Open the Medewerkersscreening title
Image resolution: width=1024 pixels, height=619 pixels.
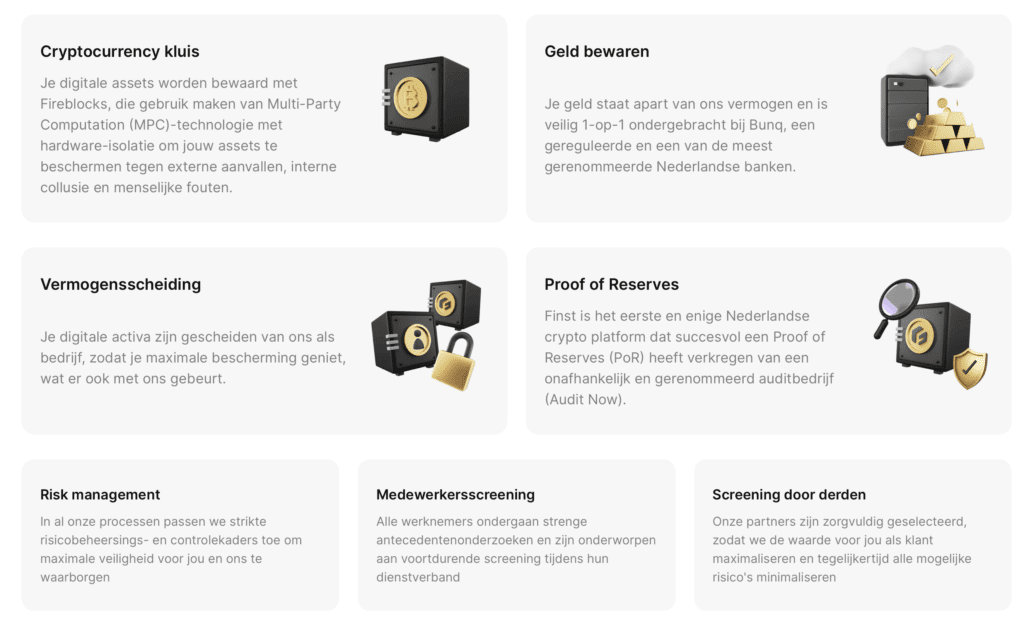(455, 495)
